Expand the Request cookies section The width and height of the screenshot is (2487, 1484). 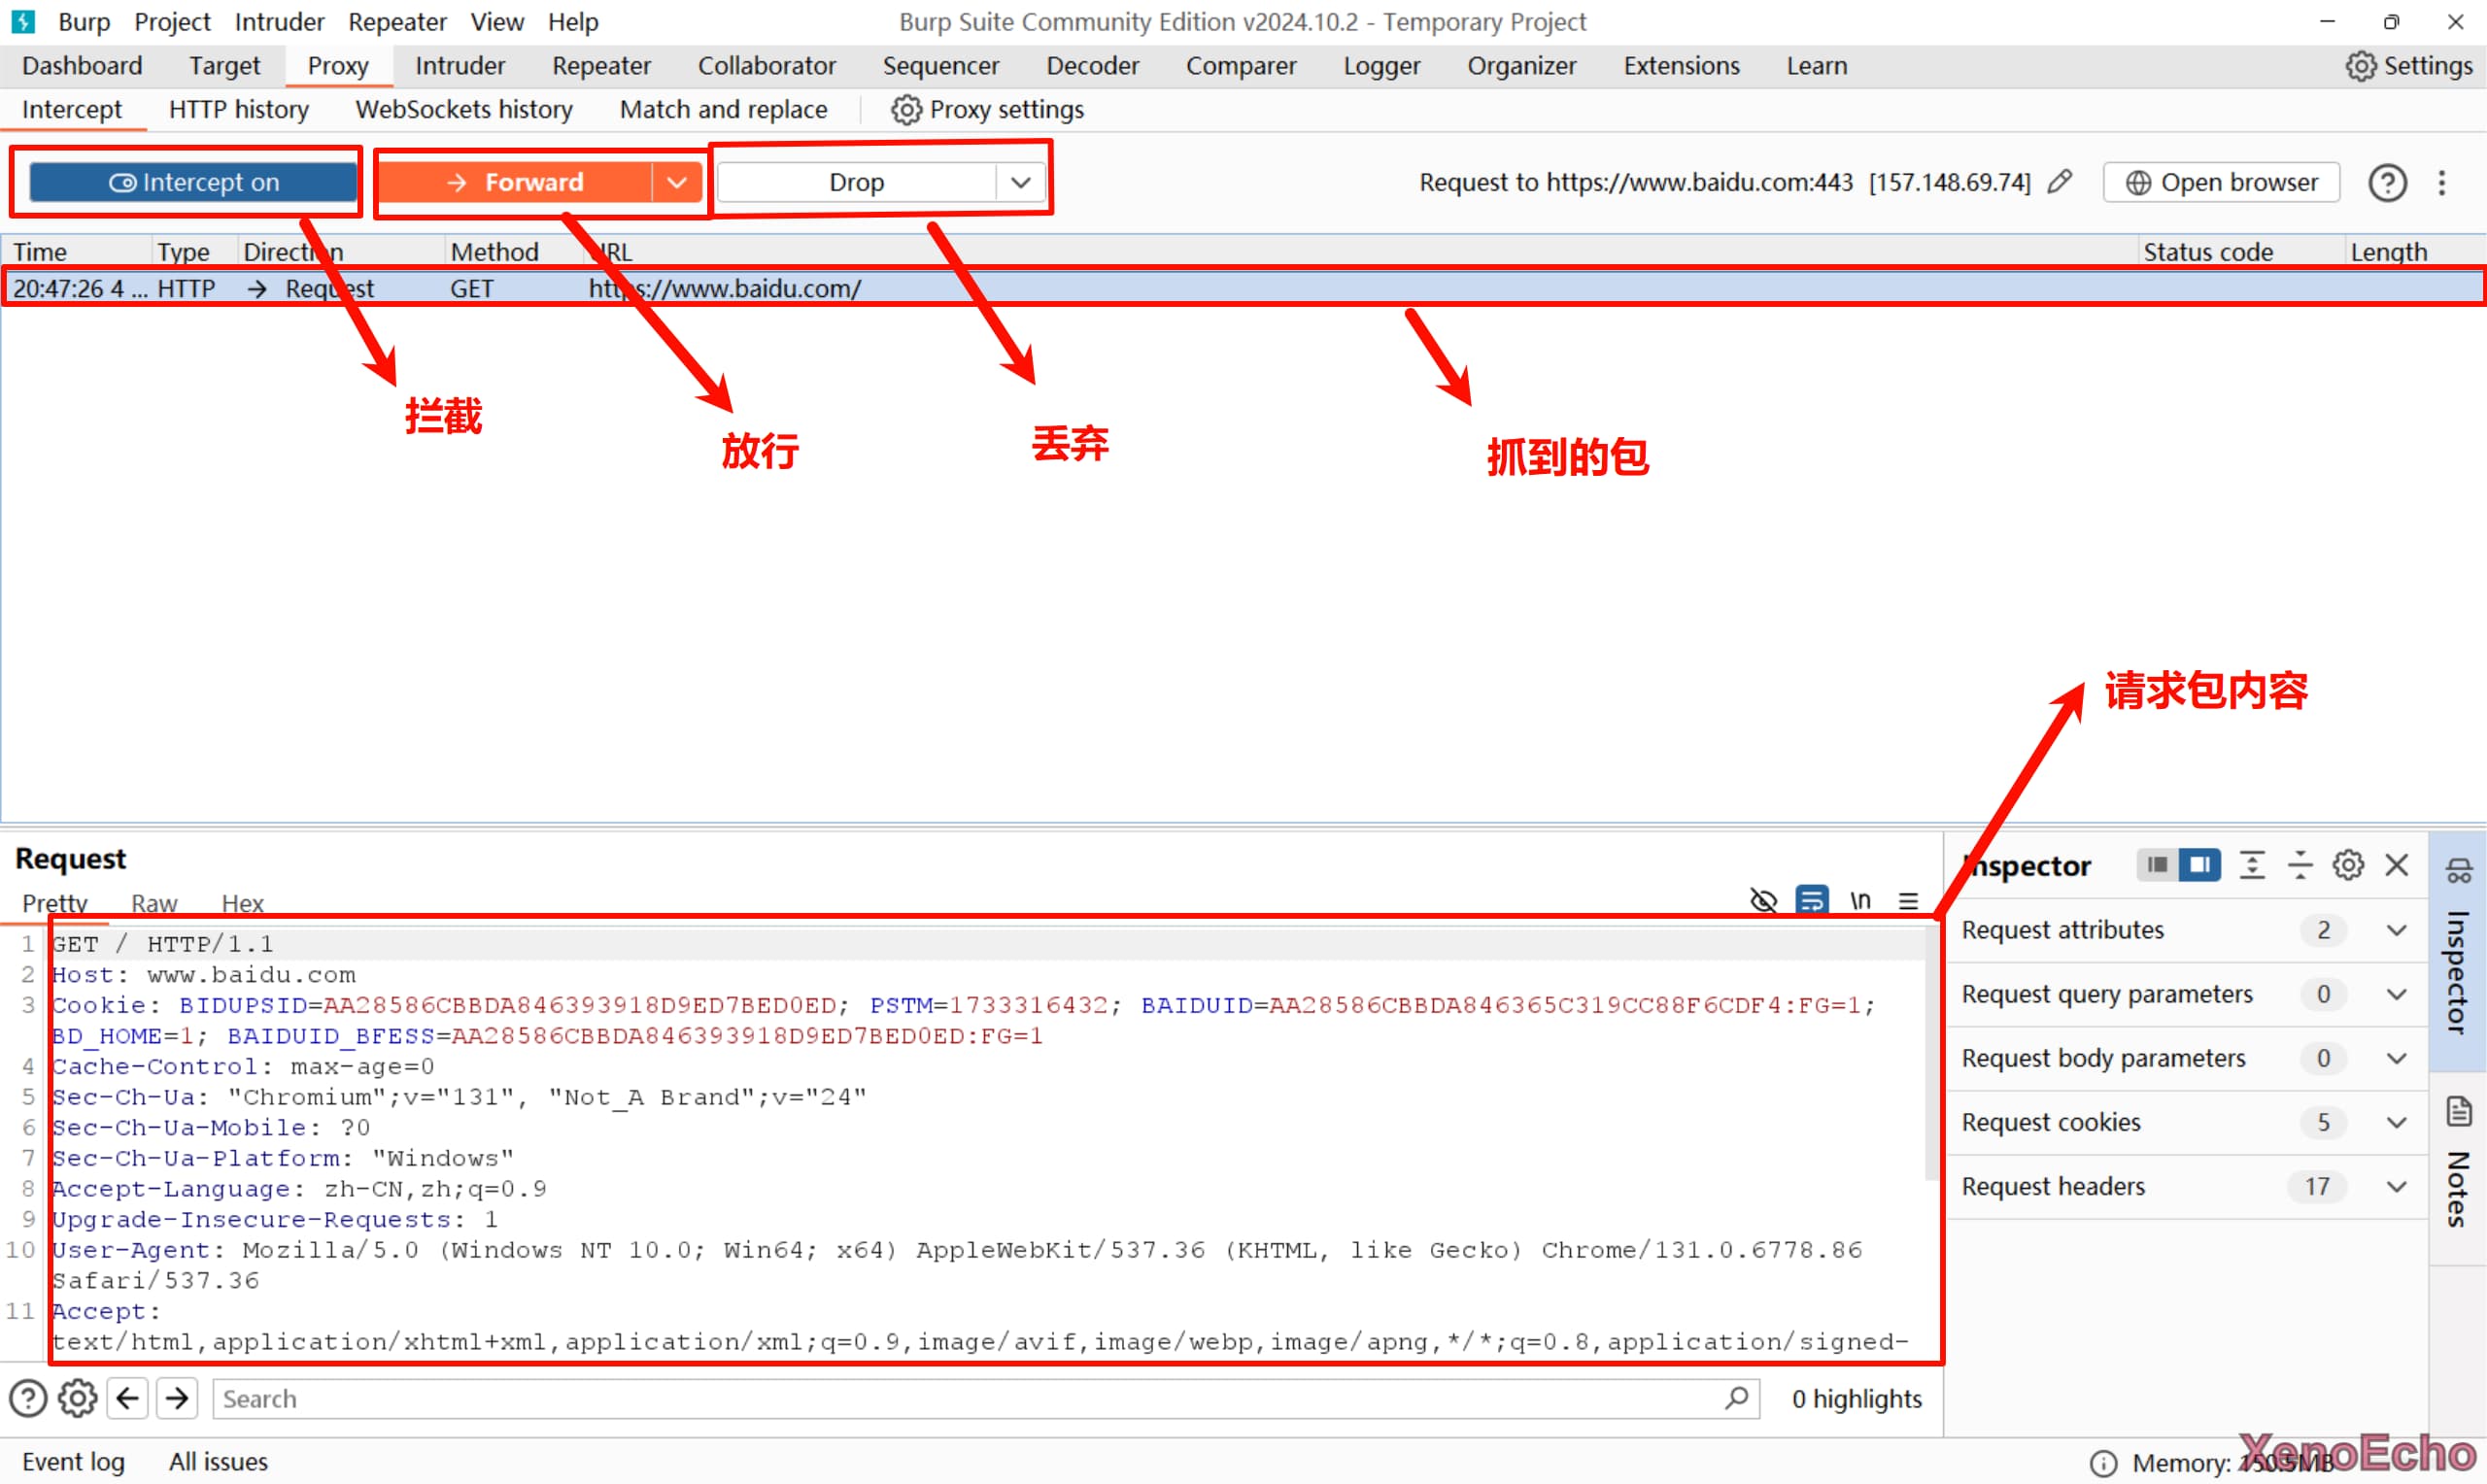2396,1122
